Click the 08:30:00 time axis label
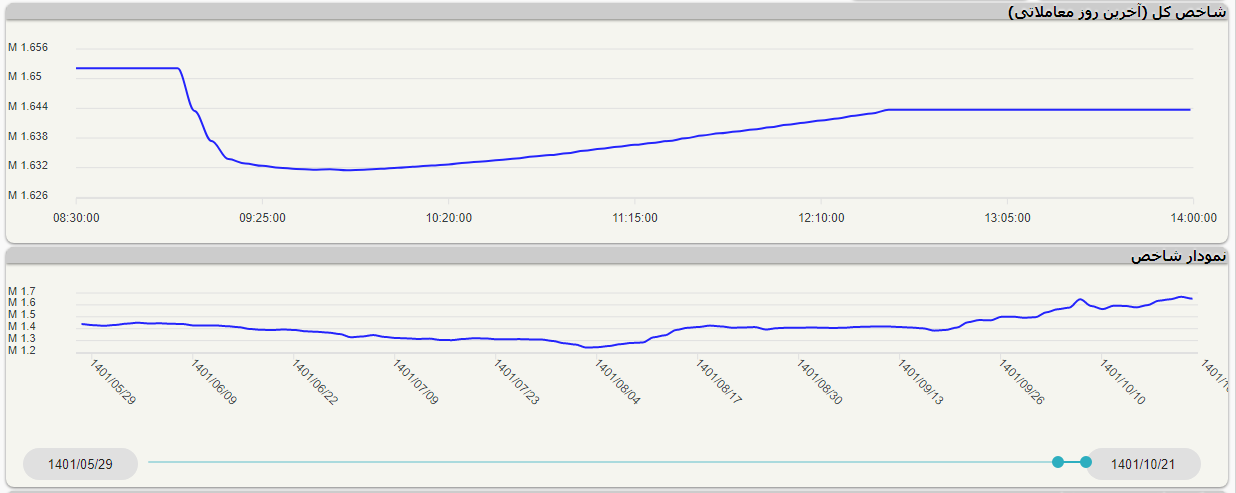 click(76, 217)
